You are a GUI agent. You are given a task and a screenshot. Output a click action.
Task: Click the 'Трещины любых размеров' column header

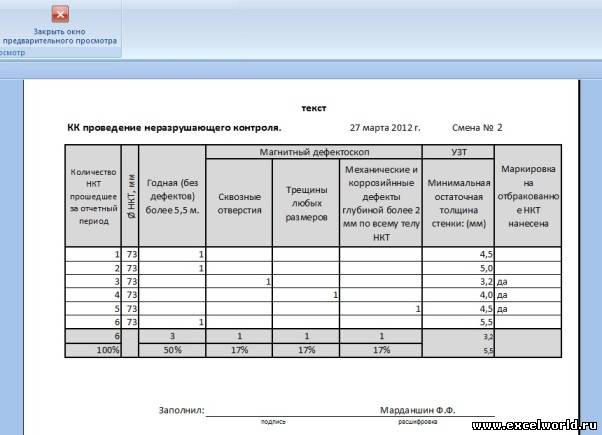[x=306, y=203]
